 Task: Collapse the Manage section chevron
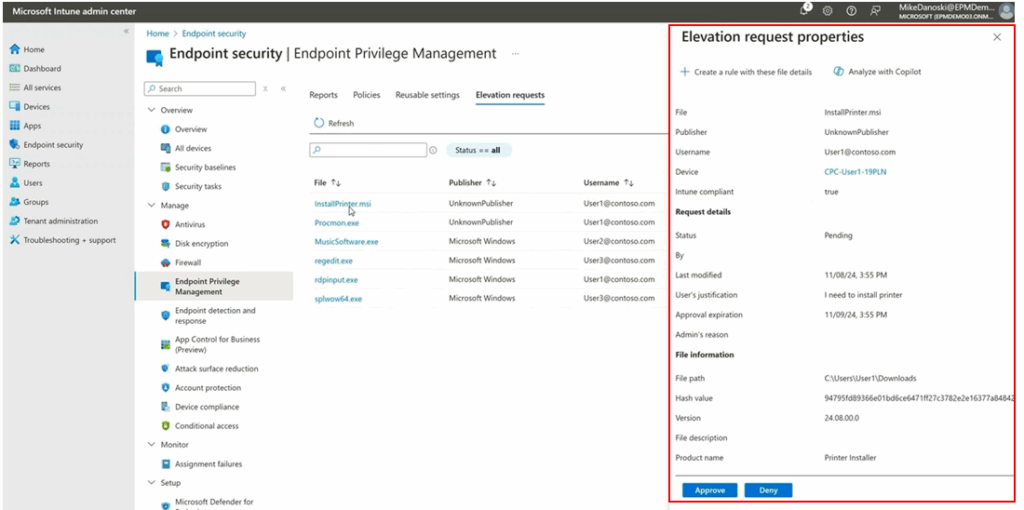pyautogui.click(x=152, y=205)
